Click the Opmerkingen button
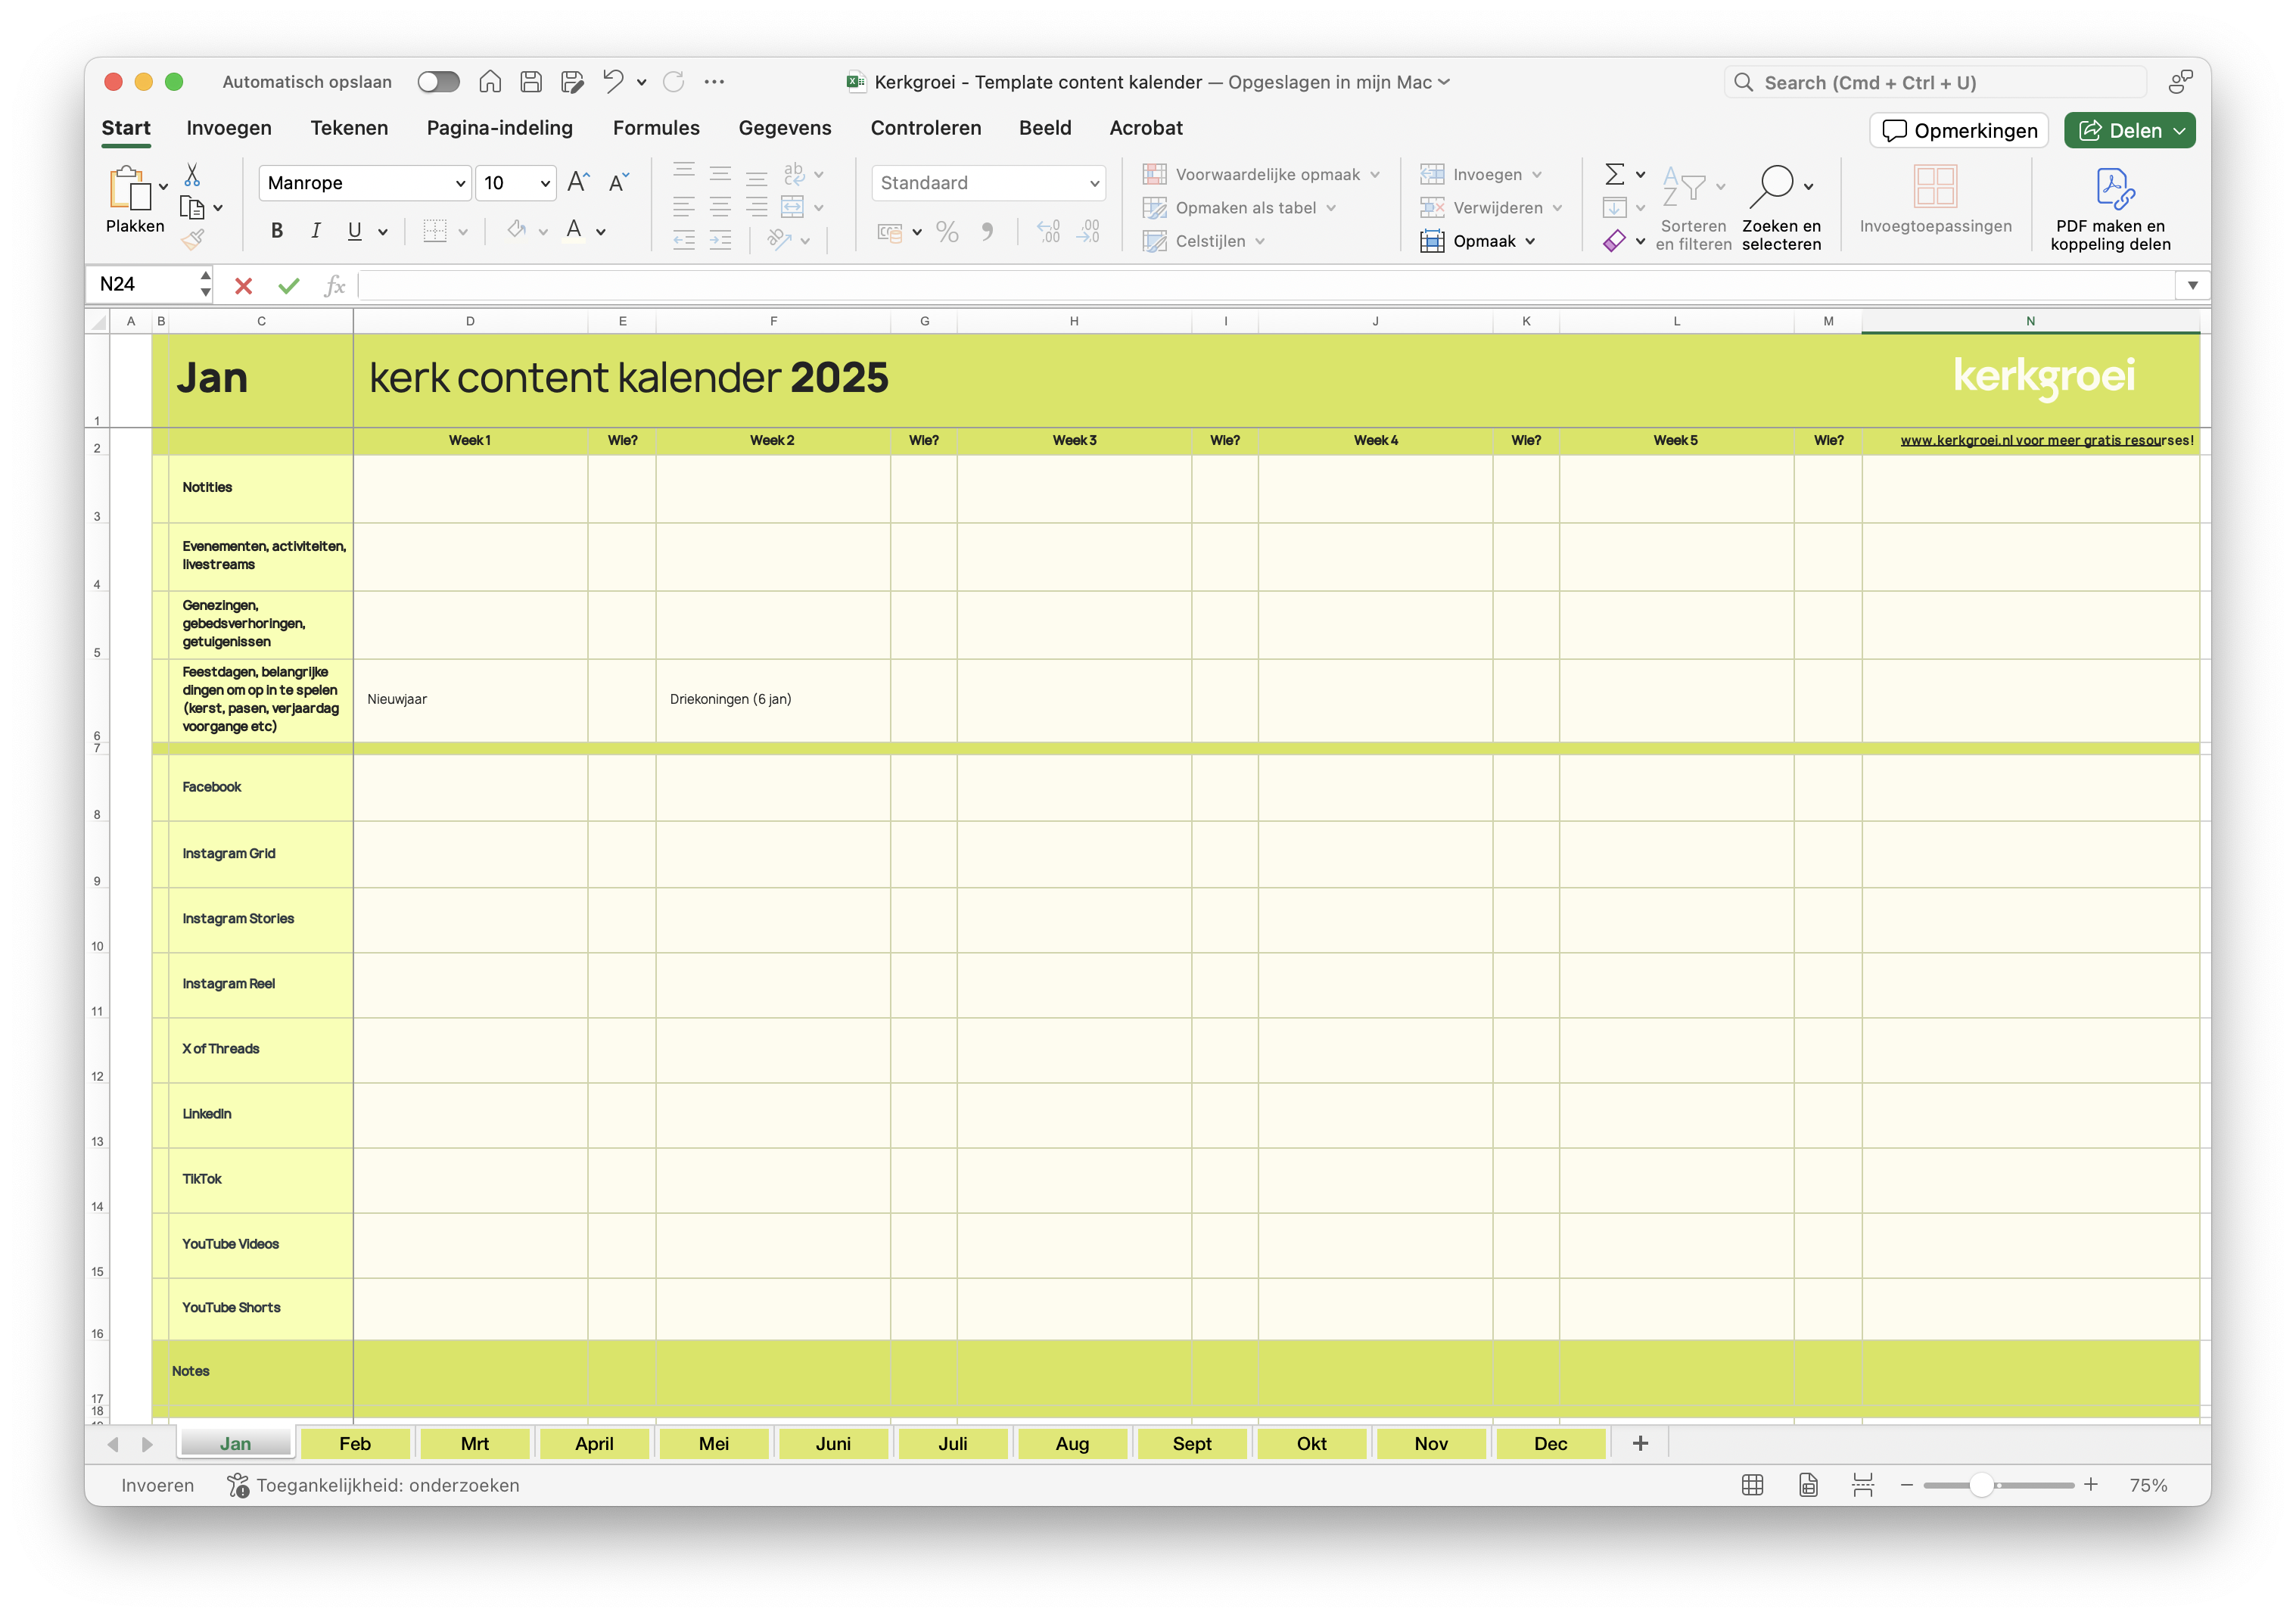 click(1959, 131)
